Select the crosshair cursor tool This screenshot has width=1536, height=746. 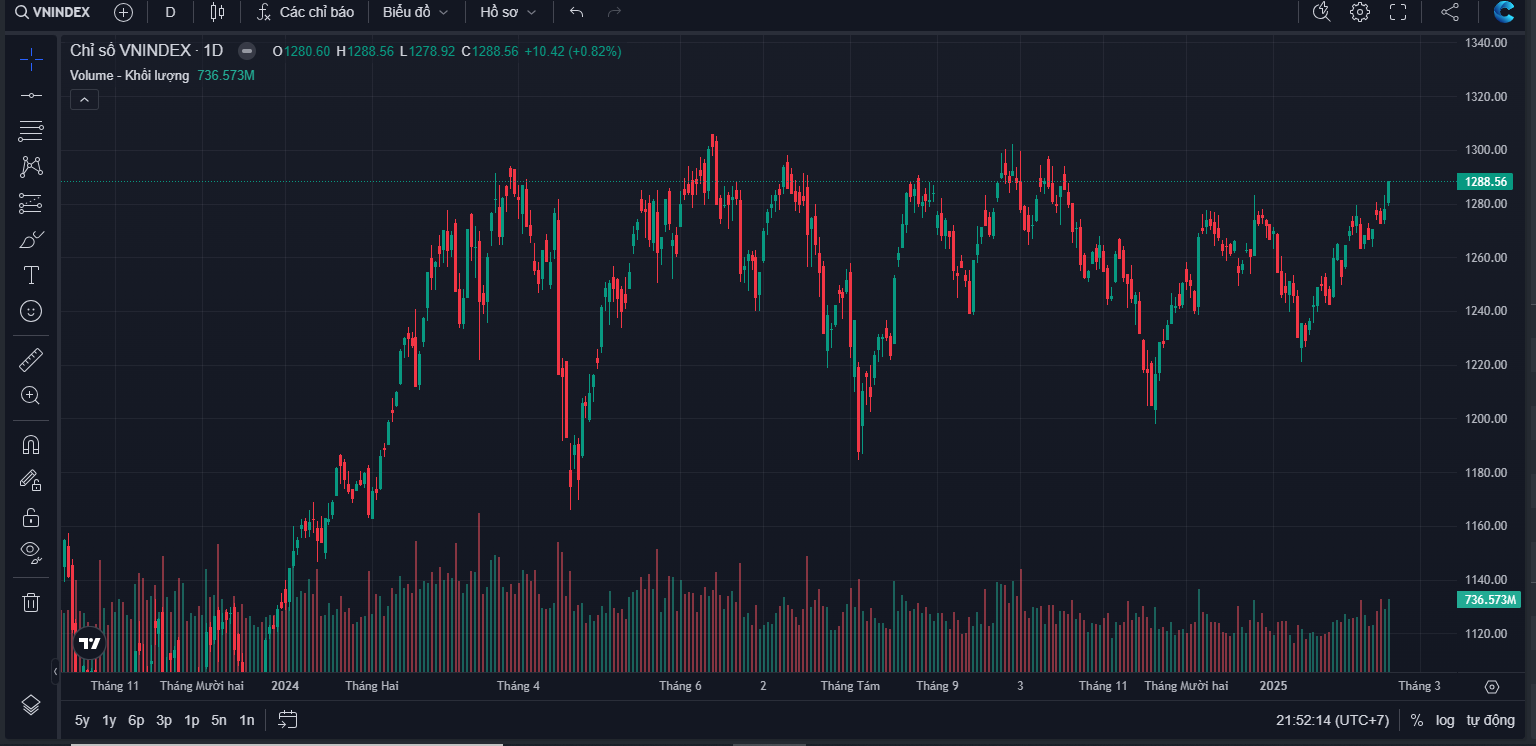(31, 60)
